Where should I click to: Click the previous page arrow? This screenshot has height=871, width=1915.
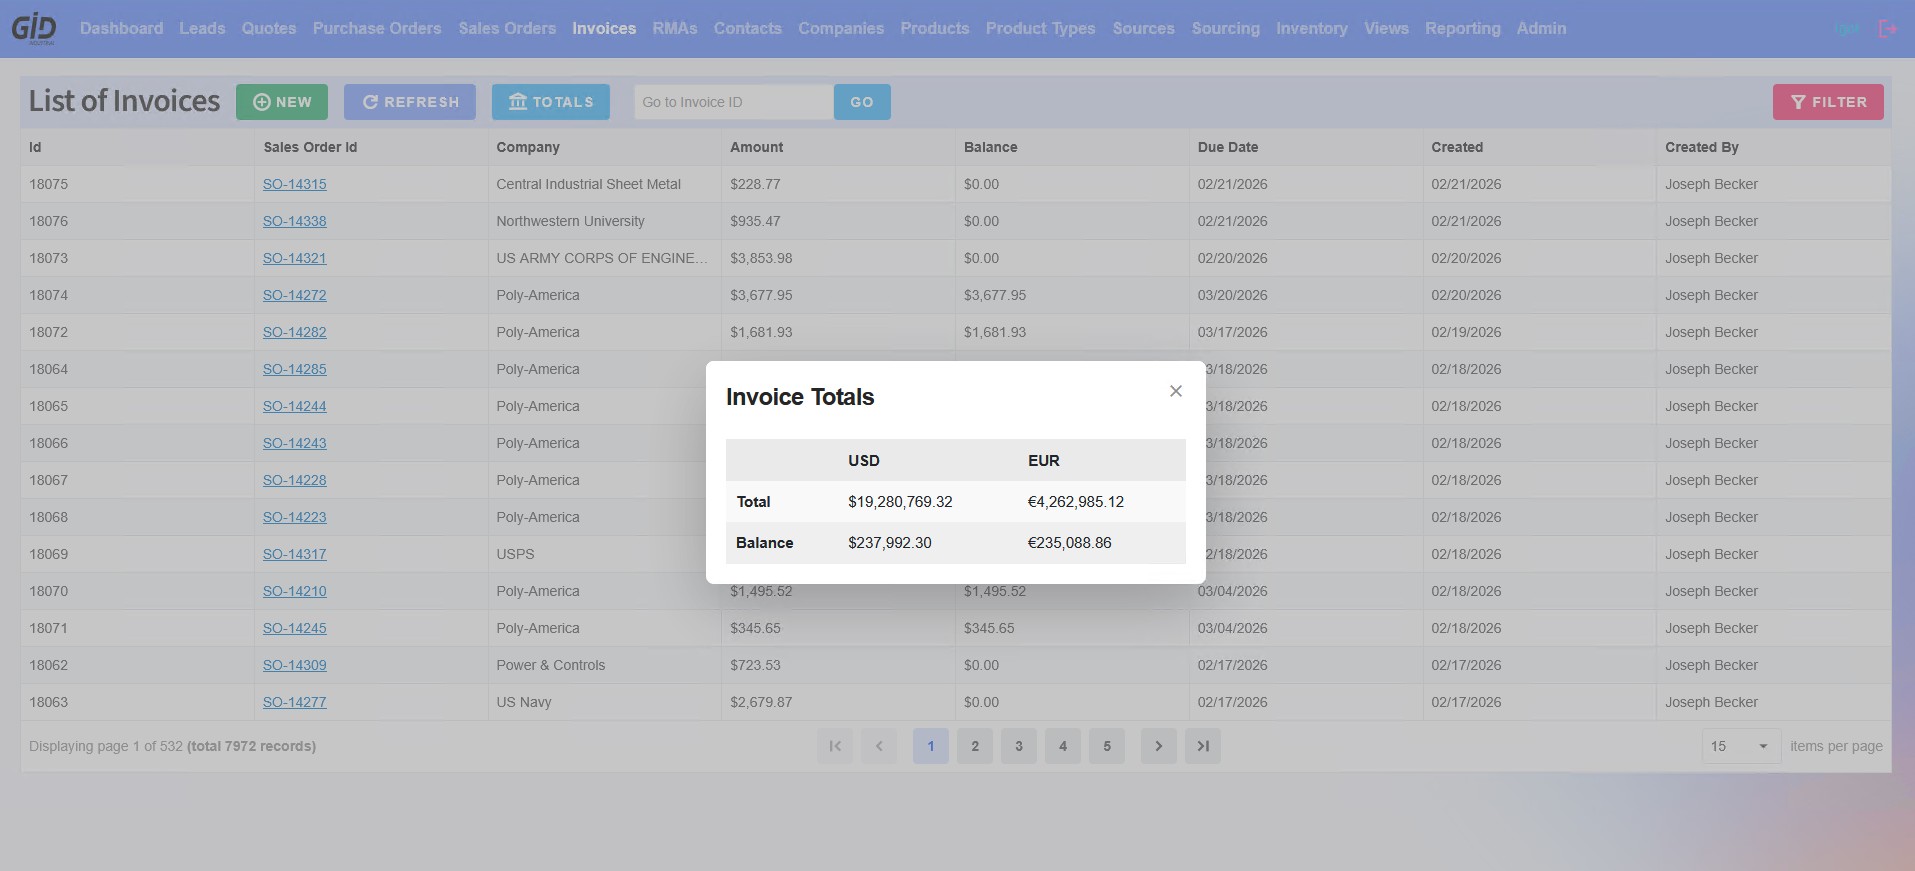click(x=879, y=746)
